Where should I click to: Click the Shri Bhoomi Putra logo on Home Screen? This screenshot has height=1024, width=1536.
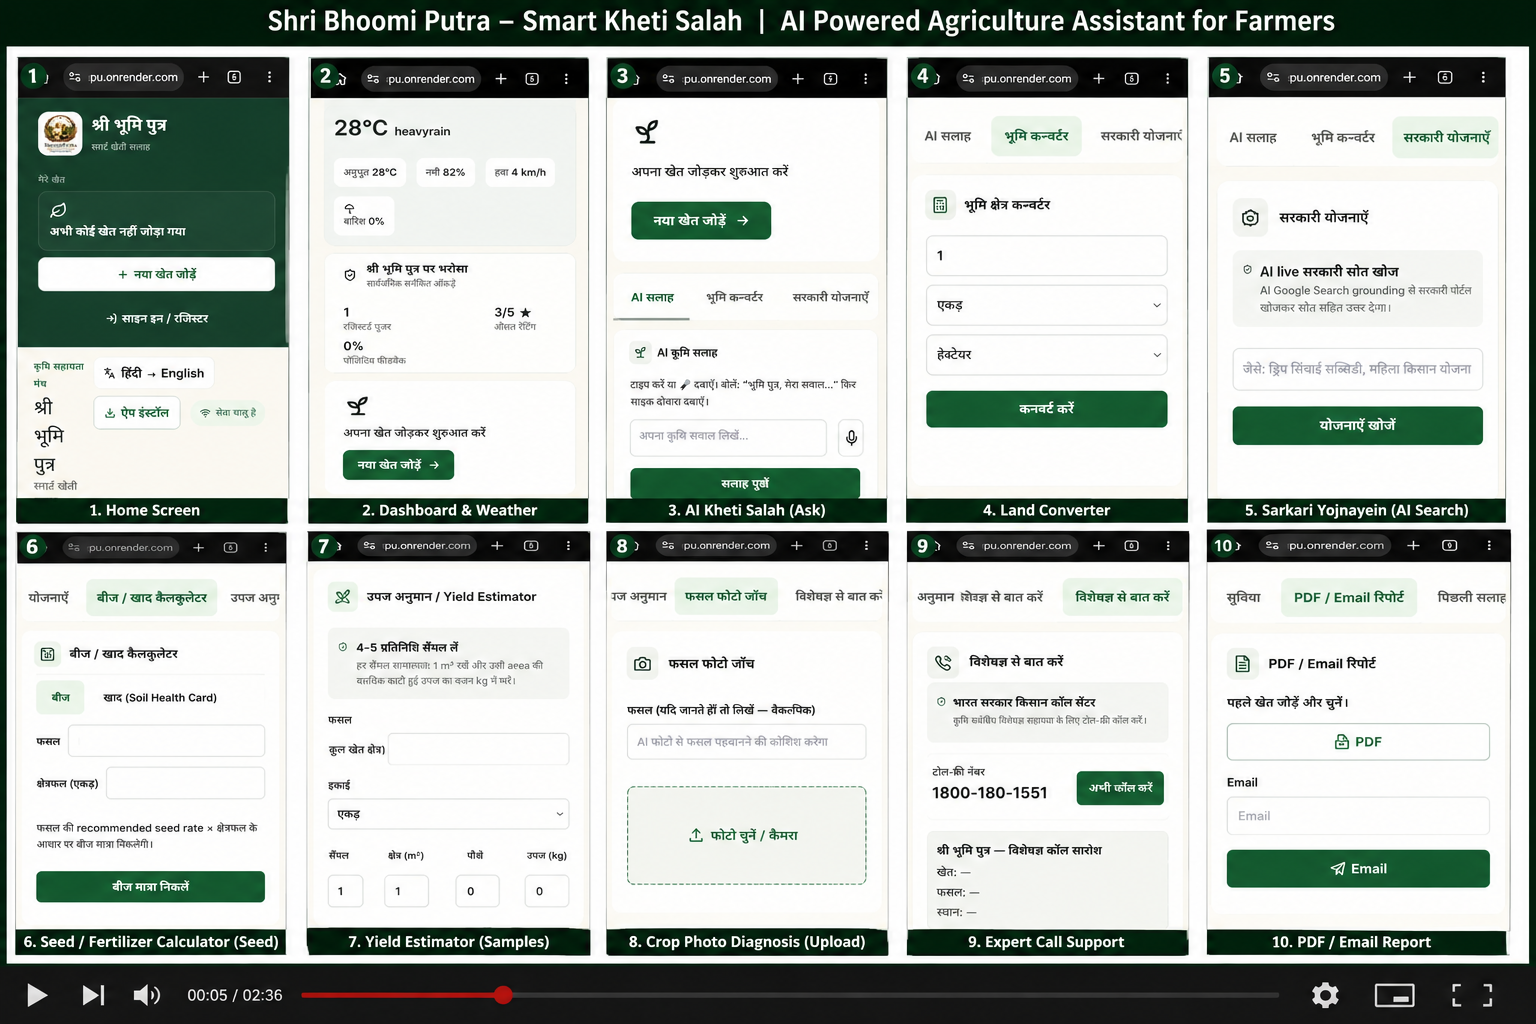[x=60, y=133]
